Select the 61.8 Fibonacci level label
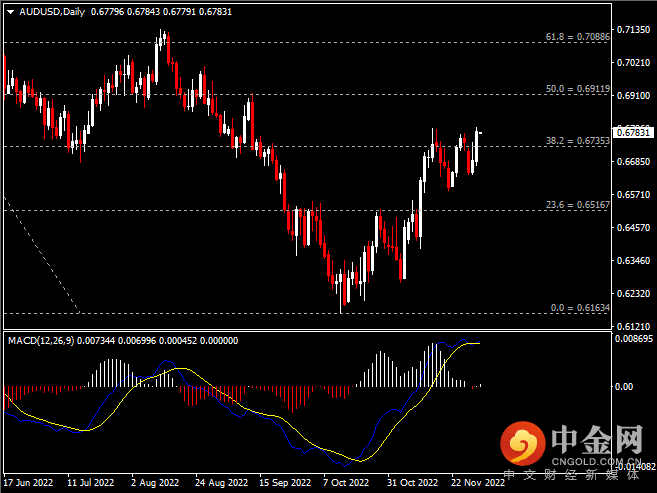Image resolution: width=657 pixels, height=493 pixels. (x=577, y=36)
